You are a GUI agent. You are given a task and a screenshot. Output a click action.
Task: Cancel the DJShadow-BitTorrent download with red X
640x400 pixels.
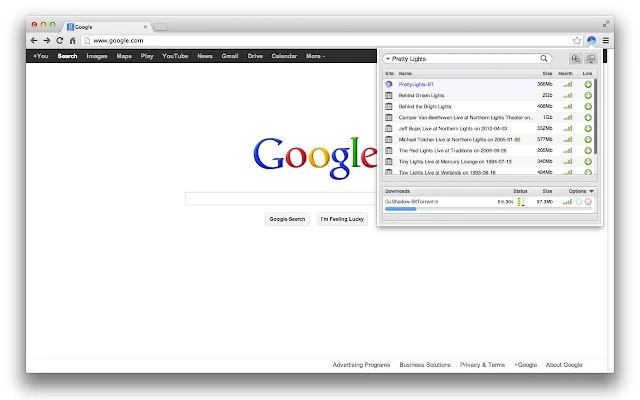click(588, 202)
